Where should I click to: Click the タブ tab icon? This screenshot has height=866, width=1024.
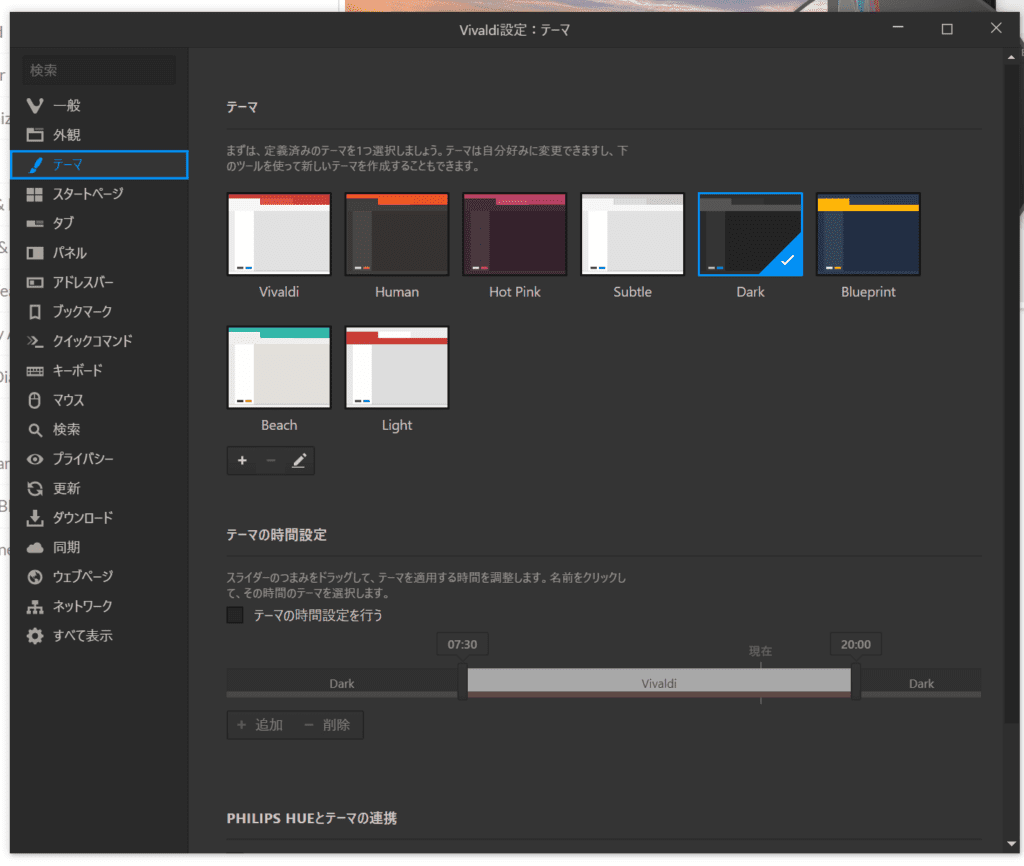pos(35,223)
